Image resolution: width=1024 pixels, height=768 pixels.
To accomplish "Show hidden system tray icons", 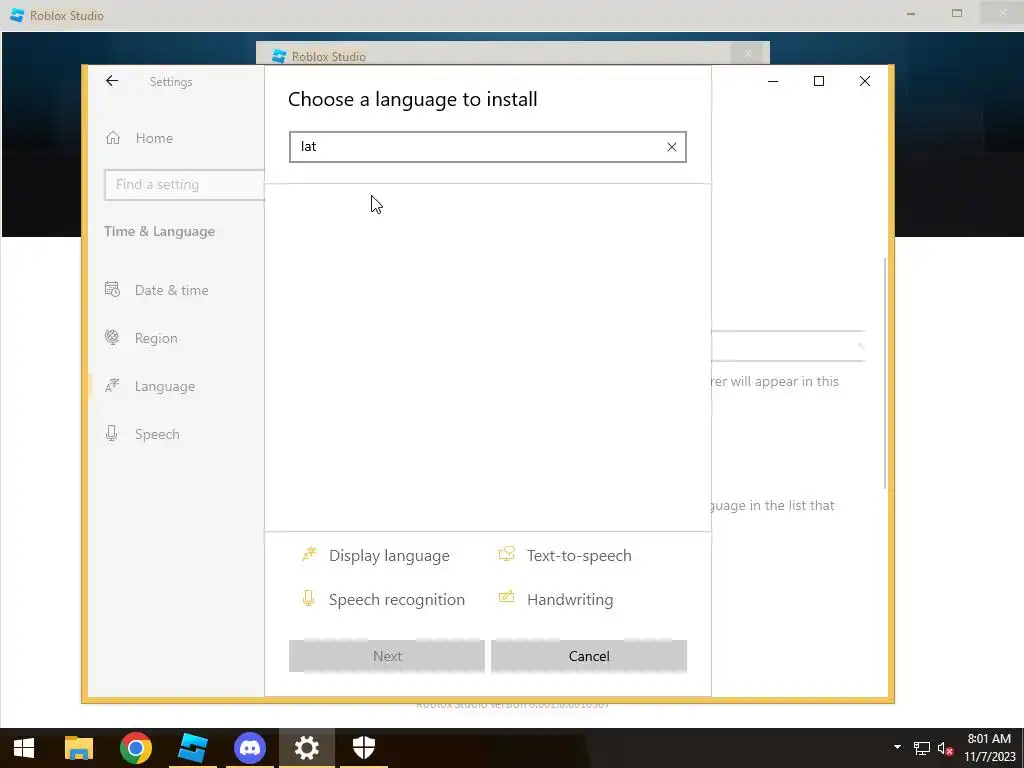I will pyautogui.click(x=897, y=747).
